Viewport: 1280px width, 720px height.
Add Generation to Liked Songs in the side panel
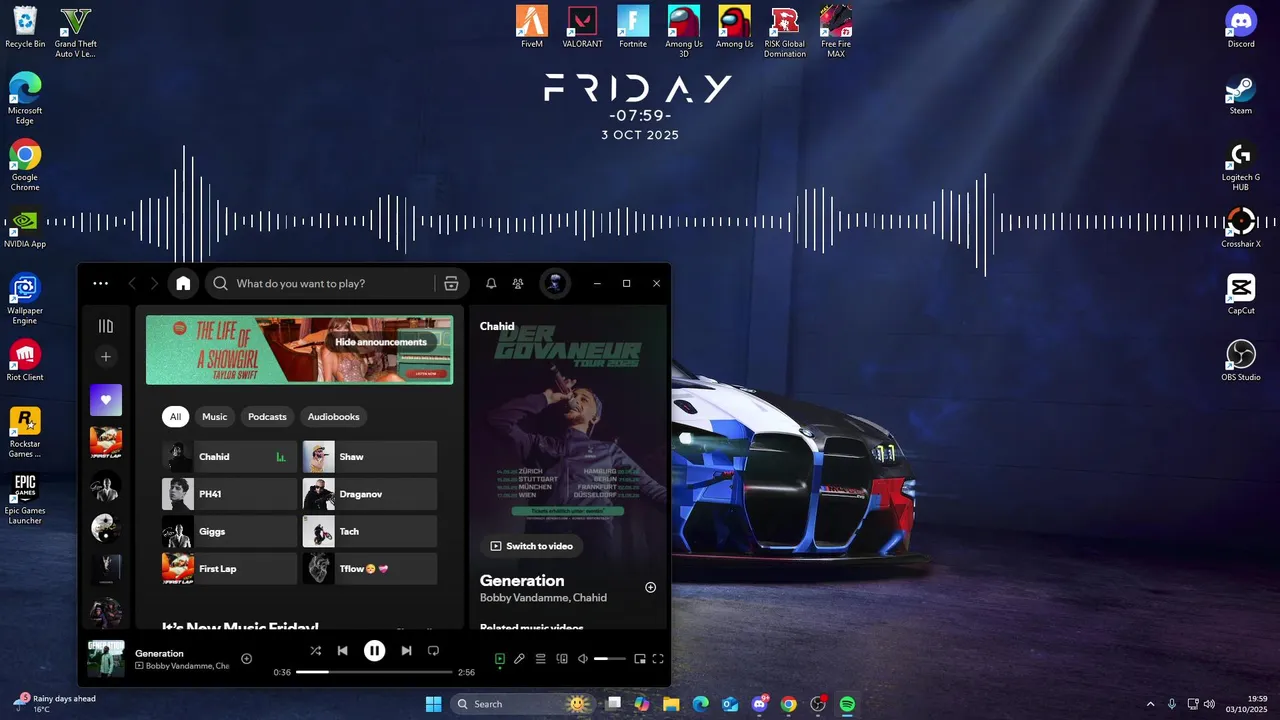tap(650, 587)
